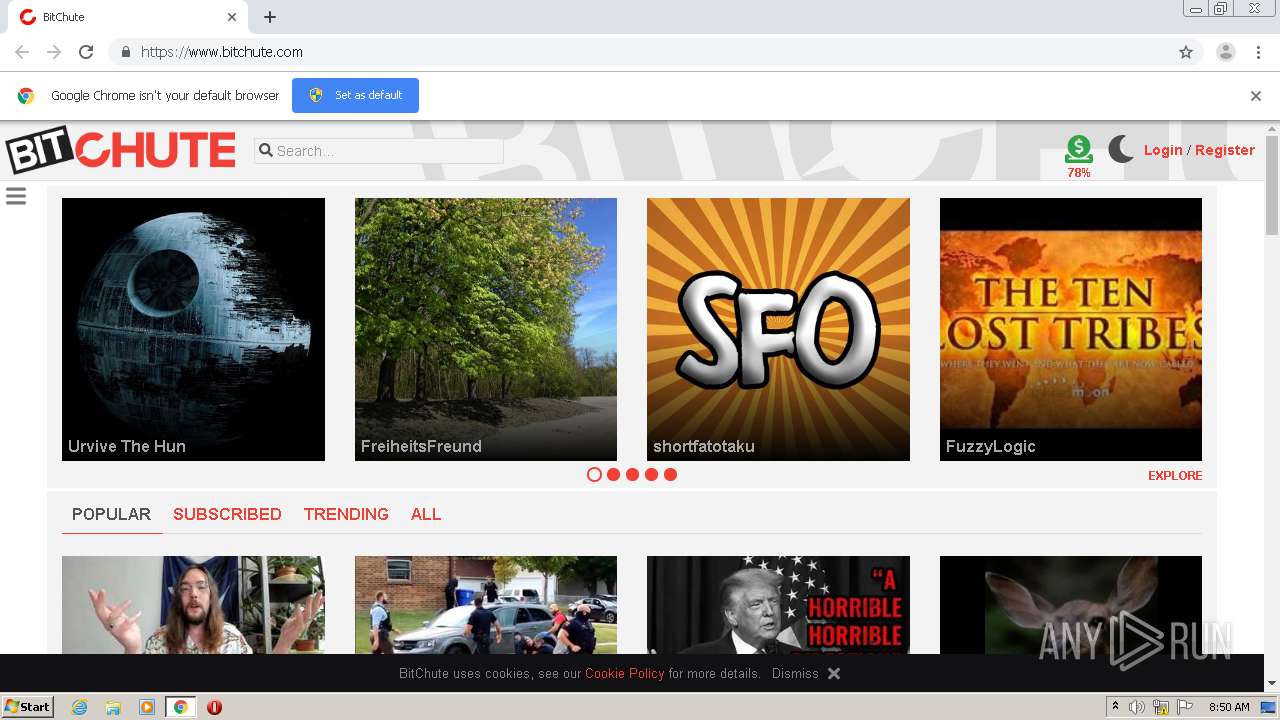This screenshot has width=1280, height=720.
Task: Select the fifth carousel page dot
Action: tap(670, 475)
